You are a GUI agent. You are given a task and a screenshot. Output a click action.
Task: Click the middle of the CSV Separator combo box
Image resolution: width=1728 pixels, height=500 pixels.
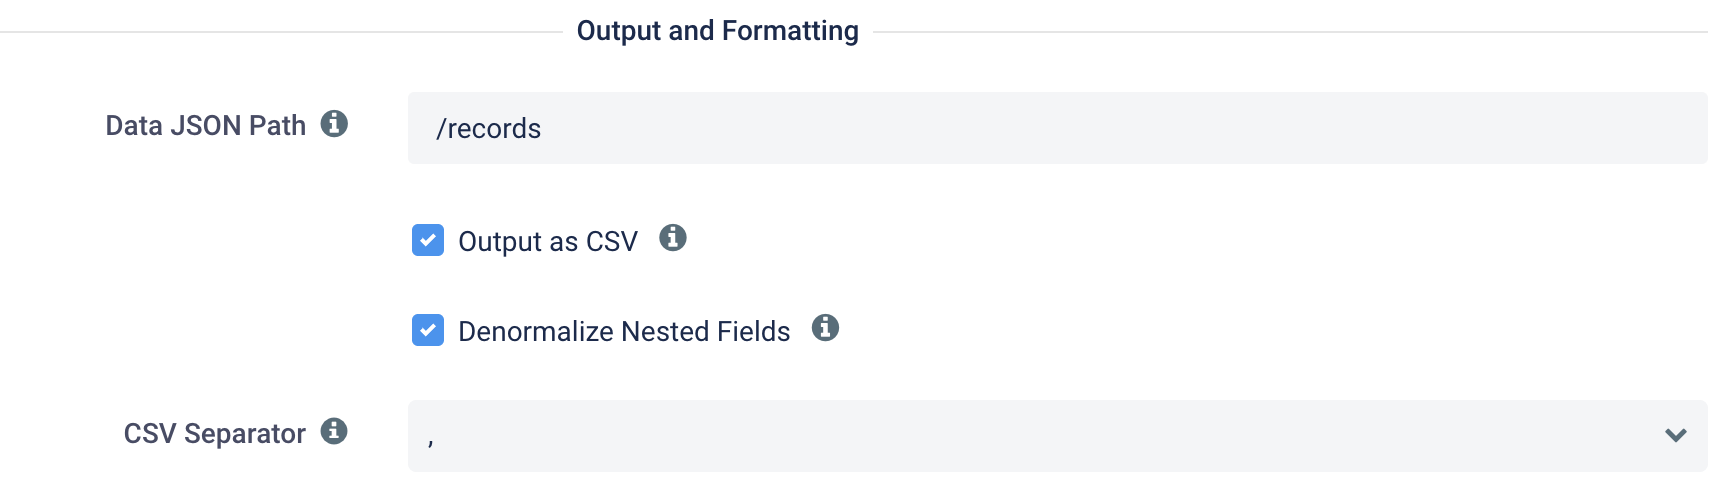pos(1058,436)
